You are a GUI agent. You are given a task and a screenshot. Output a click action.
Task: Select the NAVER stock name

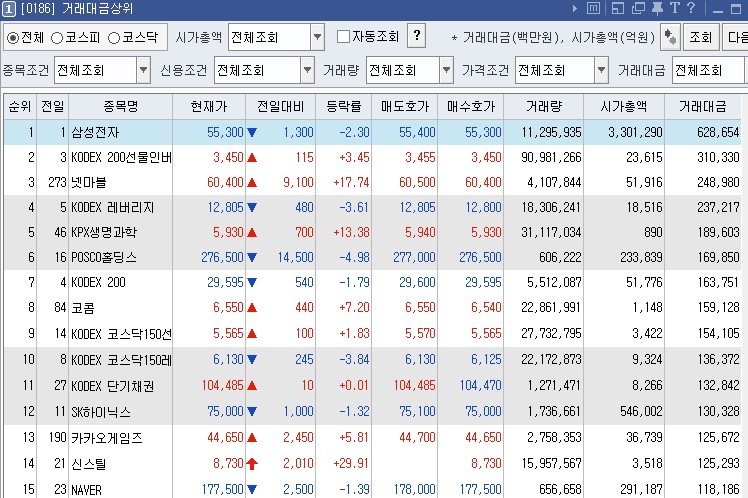86,490
